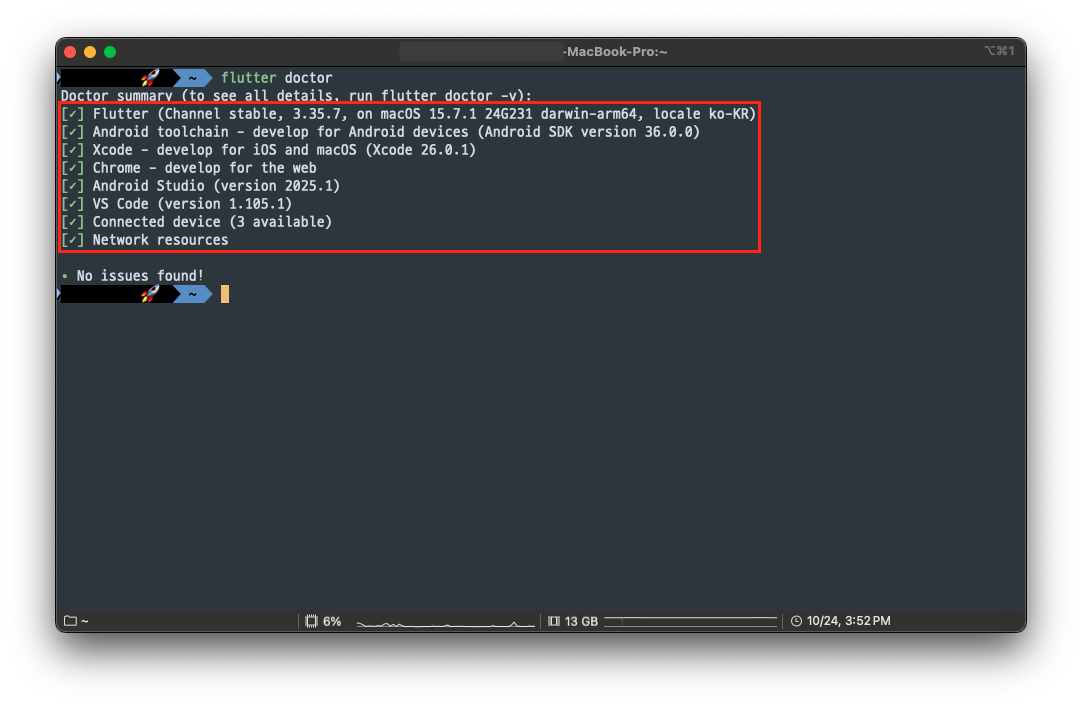Click the checkmark on the Network resources line
This screenshot has width=1082, height=706.
pos(72,239)
